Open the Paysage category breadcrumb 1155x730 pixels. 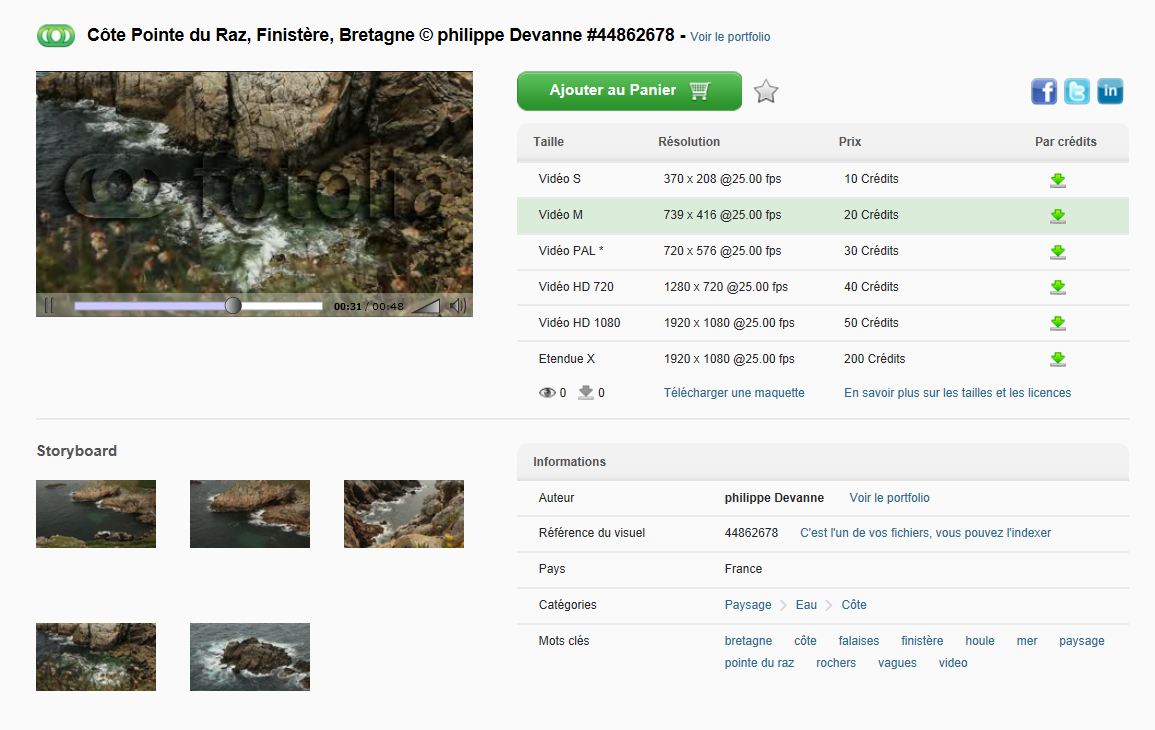(748, 605)
